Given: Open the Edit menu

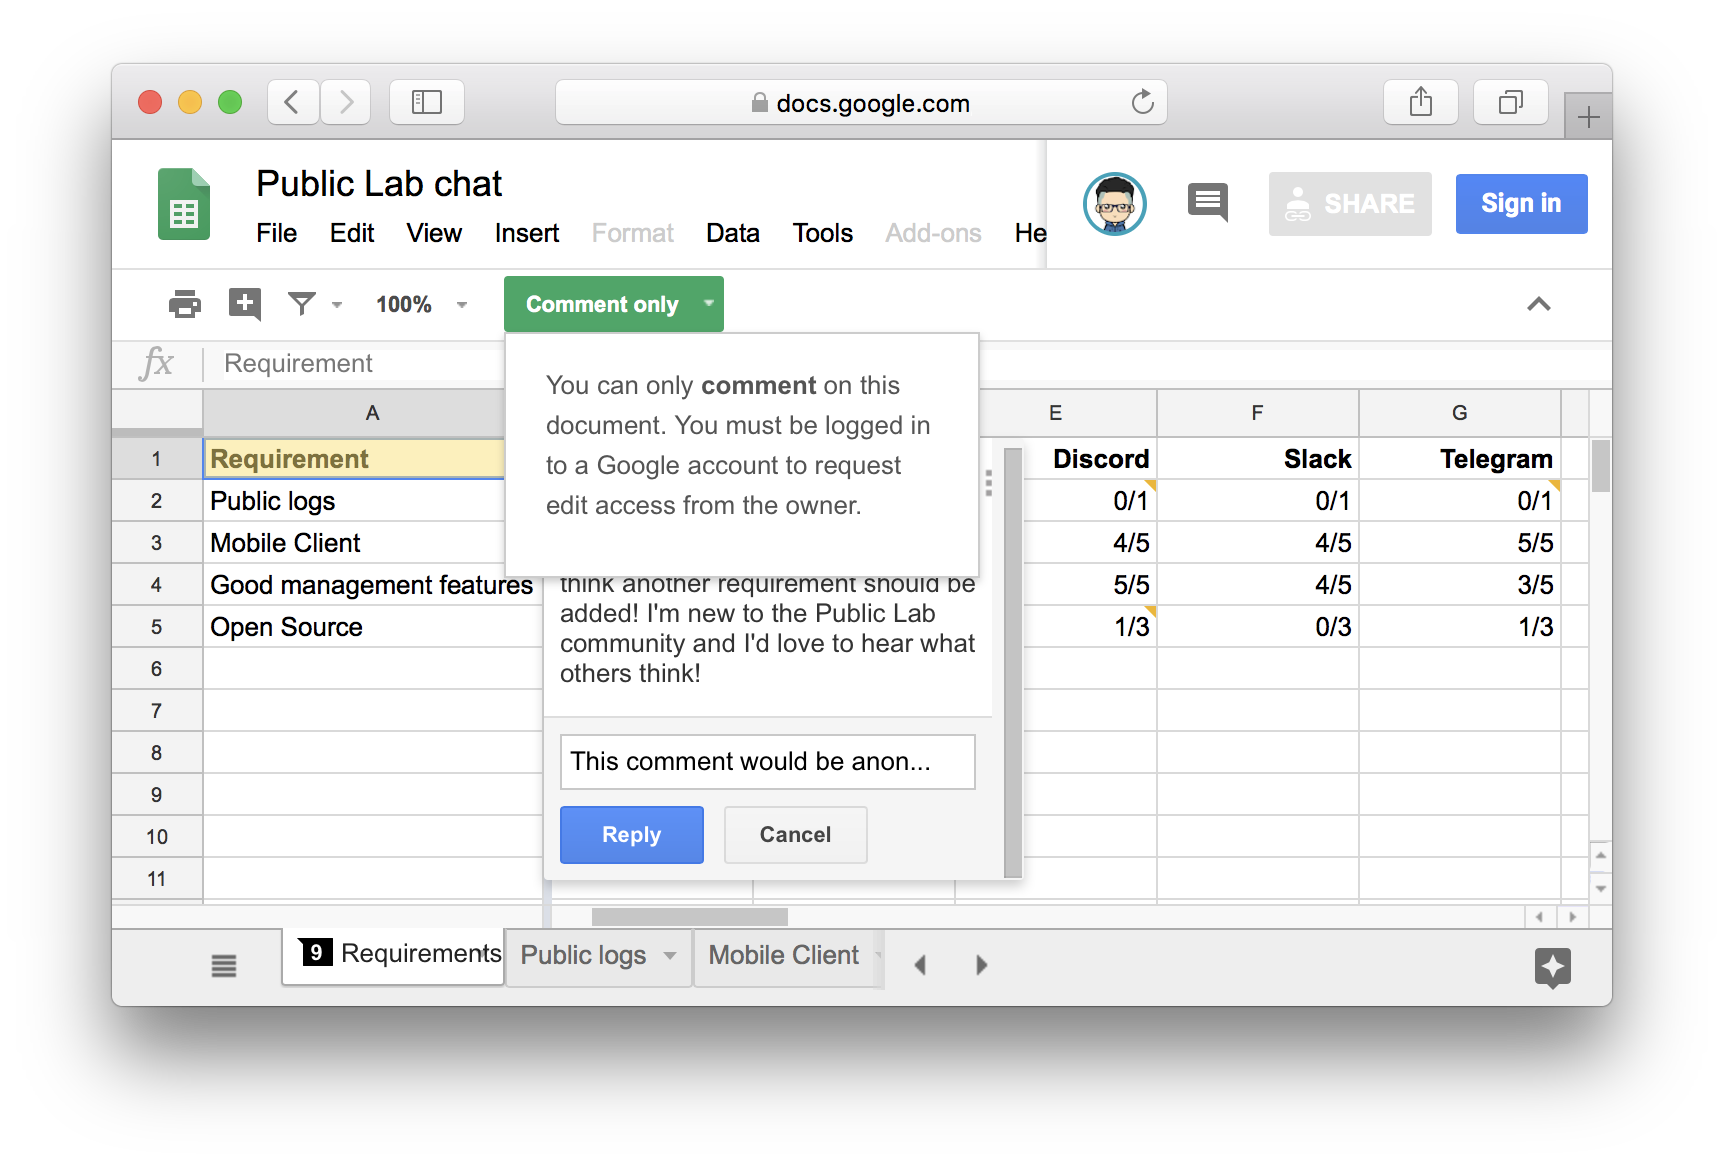Looking at the screenshot, I should (352, 233).
